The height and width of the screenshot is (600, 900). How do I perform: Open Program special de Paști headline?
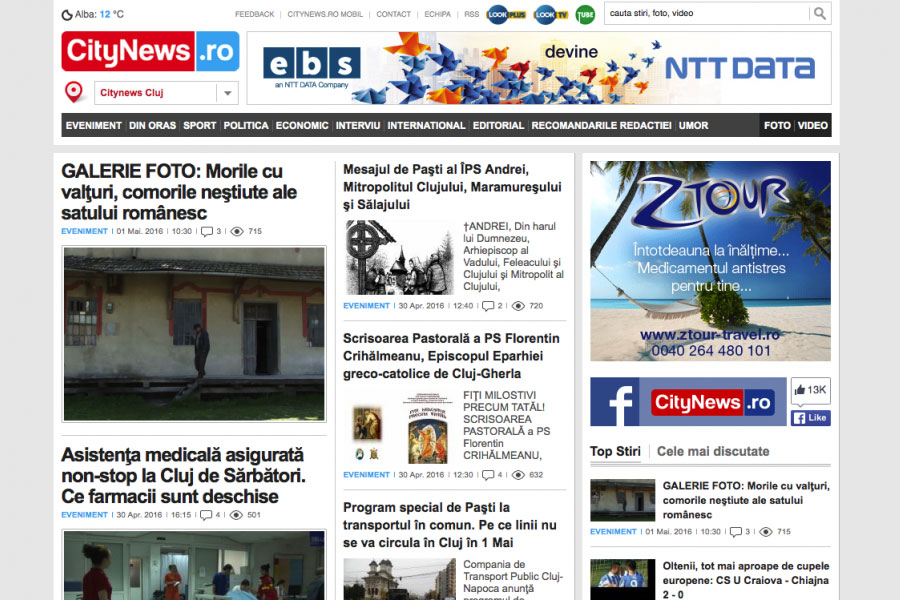(x=449, y=525)
